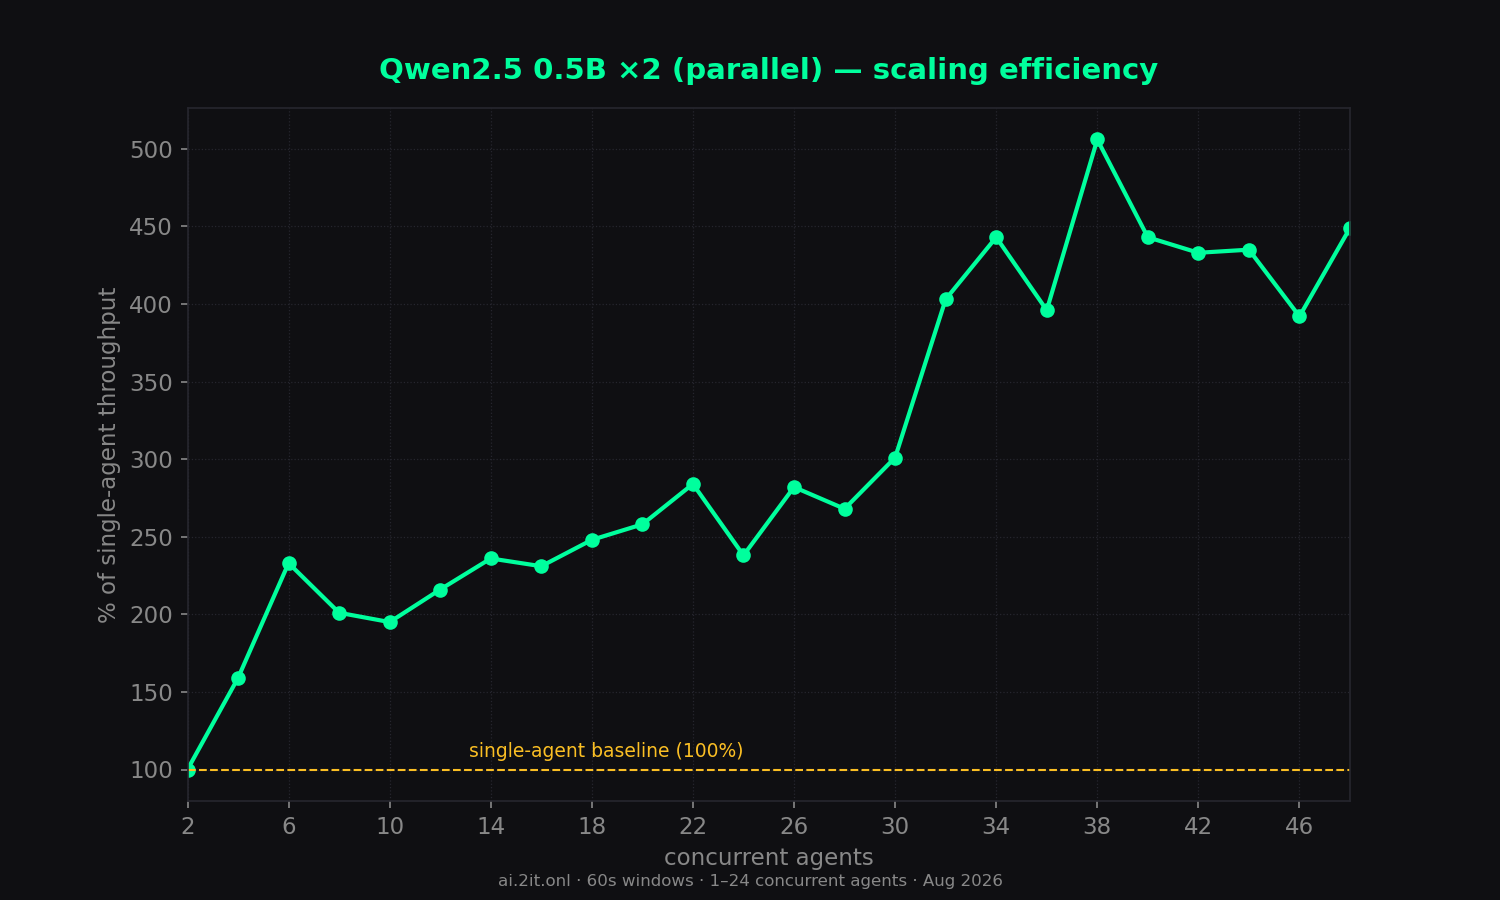Select the data point at 30 concurrent agents
Viewport: 1500px width, 900px height.
tap(895, 459)
